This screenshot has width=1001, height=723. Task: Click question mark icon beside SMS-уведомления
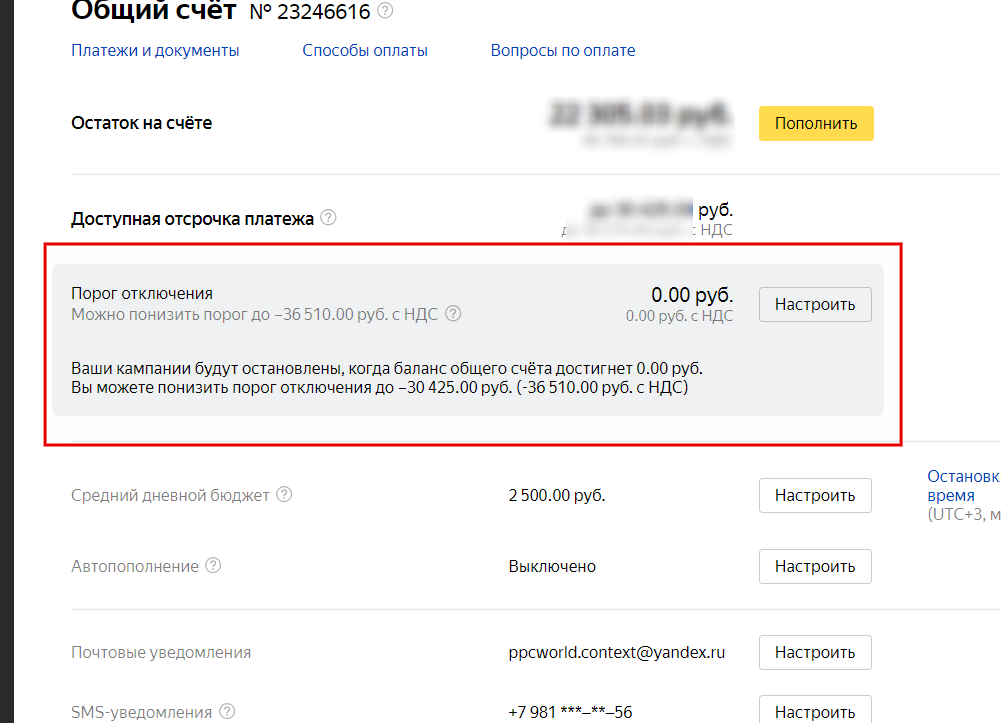(227, 712)
